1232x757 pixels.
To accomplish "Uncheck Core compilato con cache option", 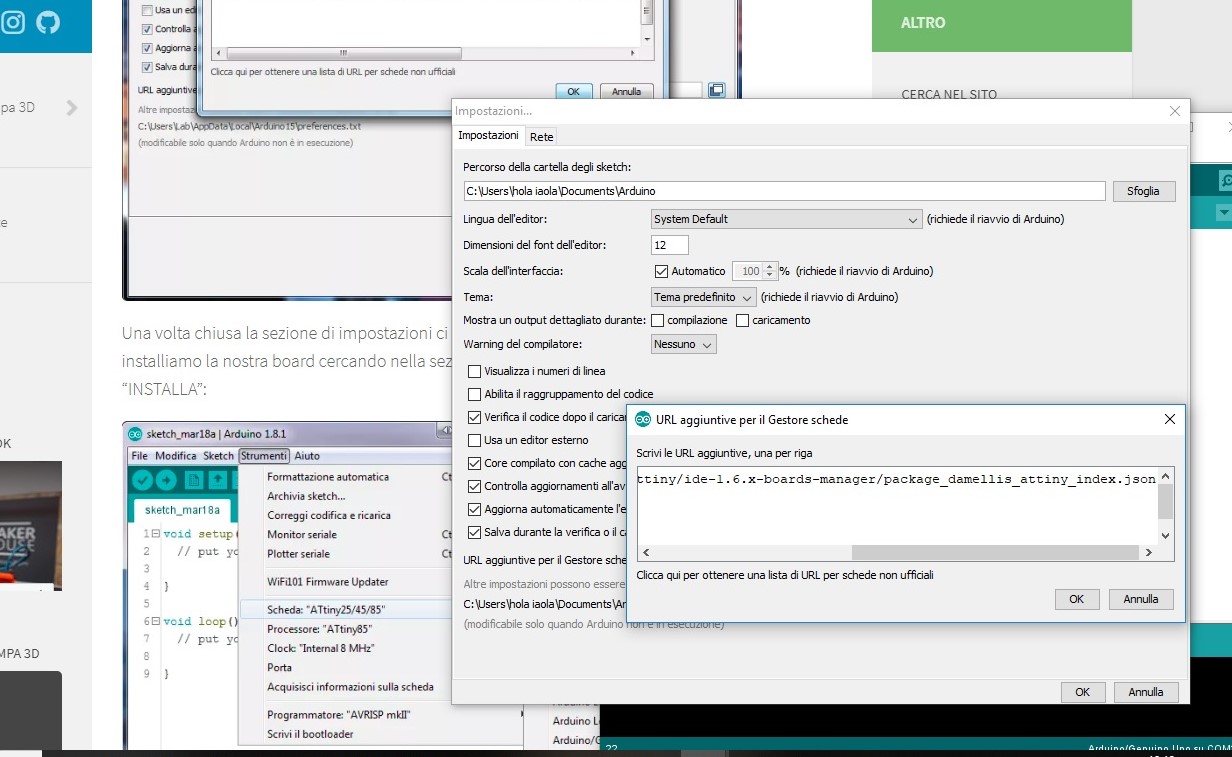I will point(475,463).
